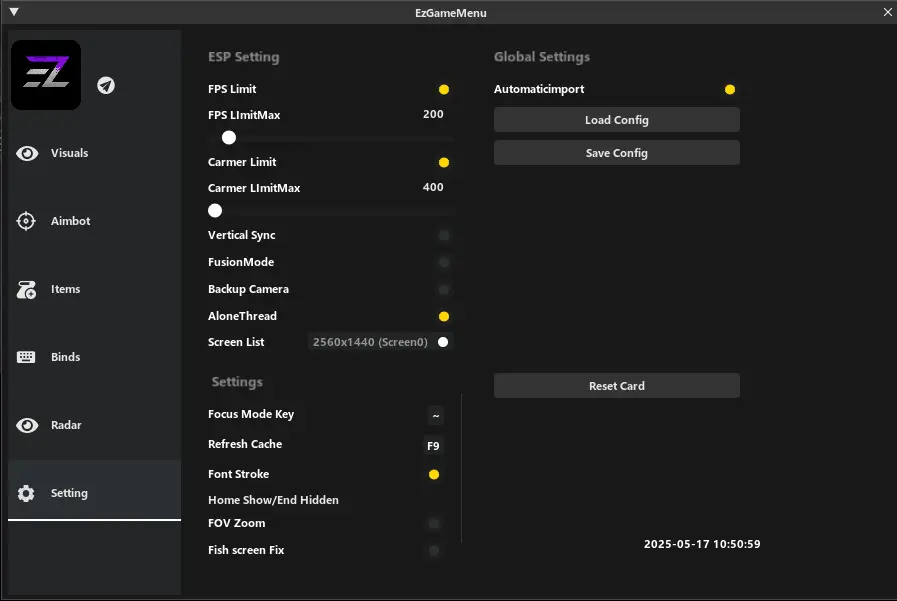
Task: Switch to the Radar tab
Action: coord(69,425)
